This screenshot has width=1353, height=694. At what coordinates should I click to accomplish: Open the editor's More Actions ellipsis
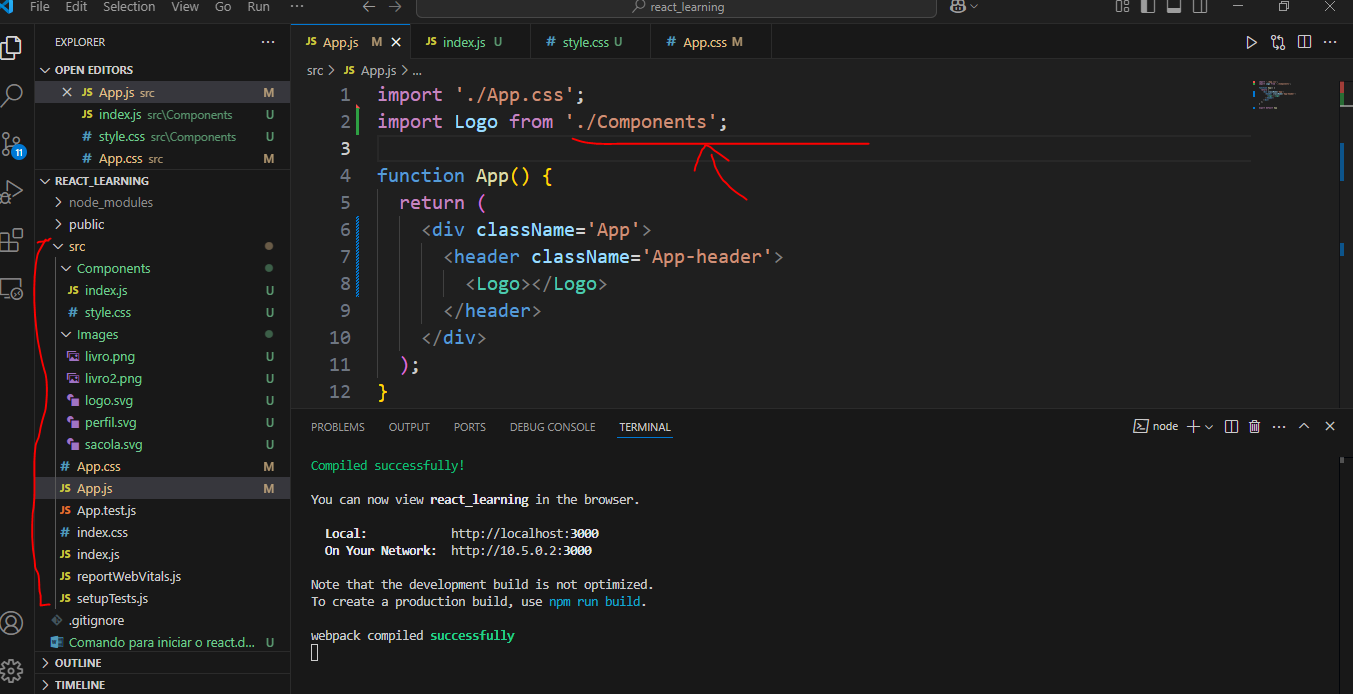[1331, 42]
